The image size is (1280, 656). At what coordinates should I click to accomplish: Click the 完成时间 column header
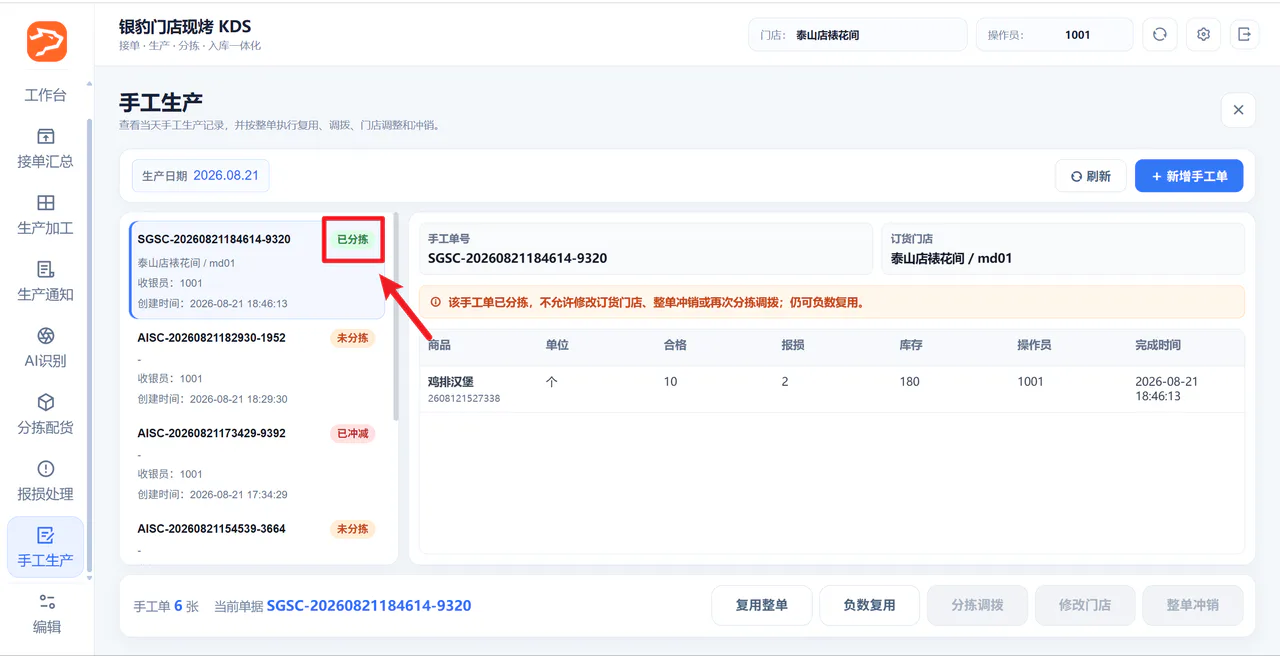[1158, 345]
